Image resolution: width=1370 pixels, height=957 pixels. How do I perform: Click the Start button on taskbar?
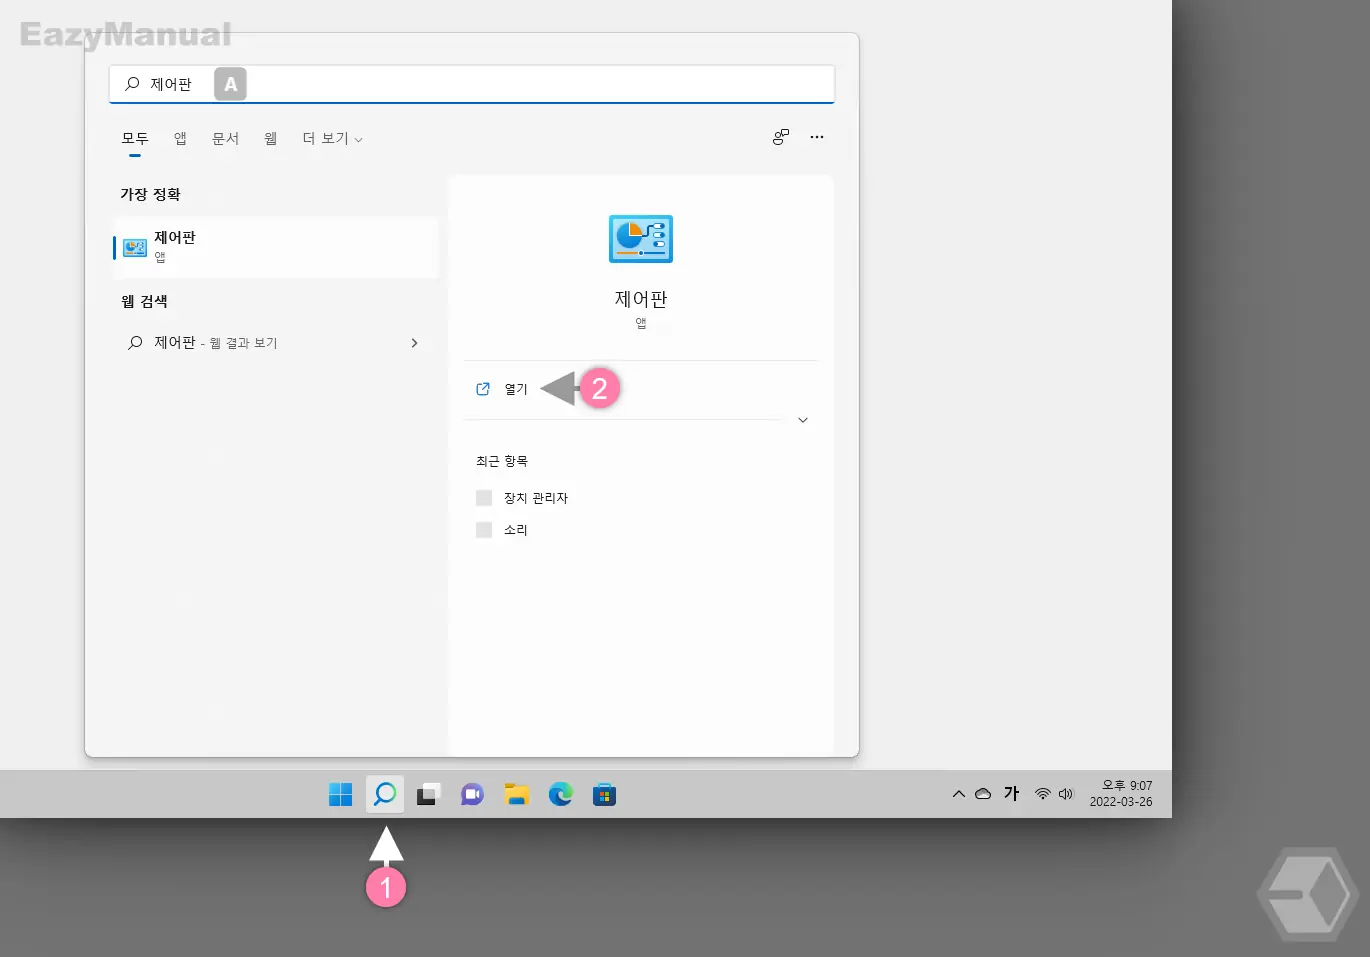340,794
